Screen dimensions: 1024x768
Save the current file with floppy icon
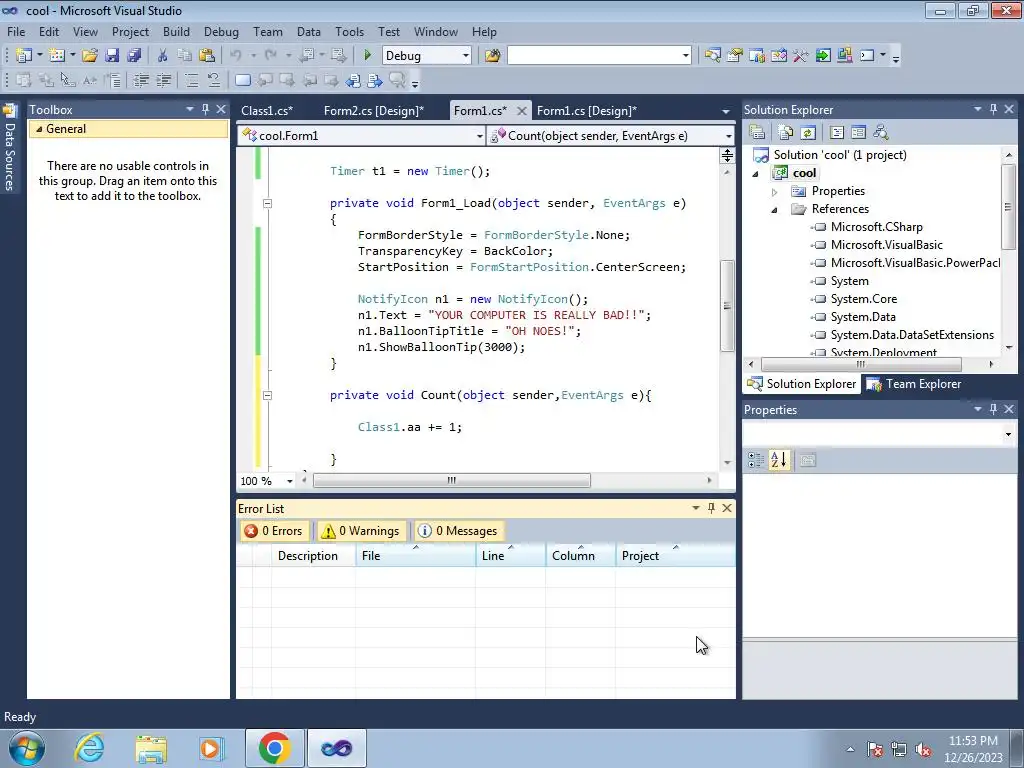[x=112, y=56]
